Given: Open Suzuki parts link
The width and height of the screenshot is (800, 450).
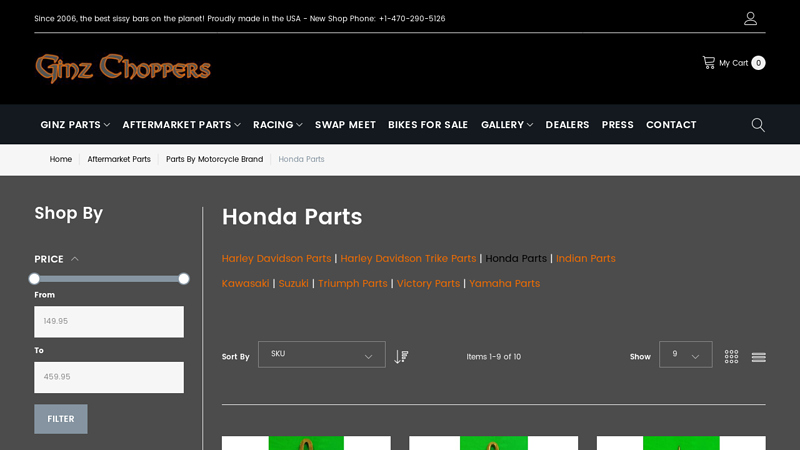Looking at the screenshot, I should pos(293,284).
